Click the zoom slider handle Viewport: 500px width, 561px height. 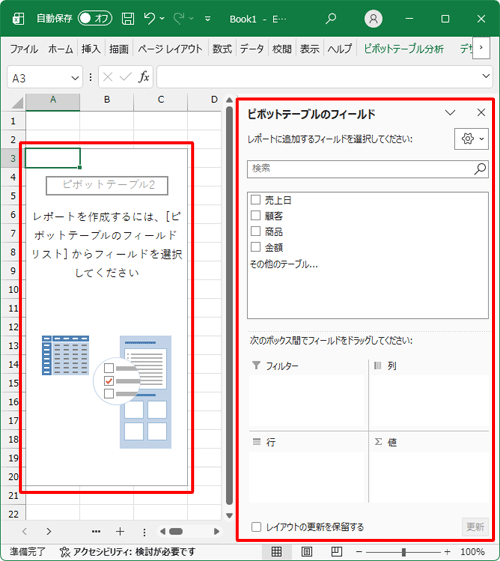(x=404, y=552)
